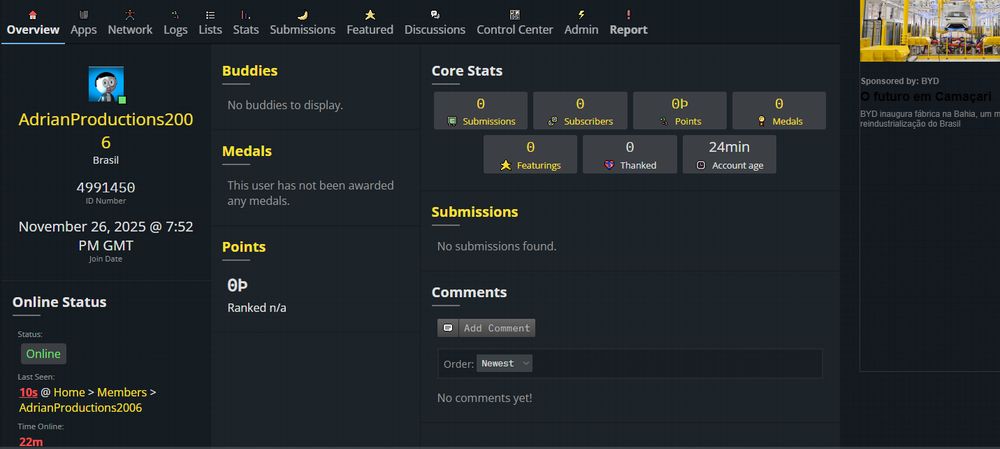
Task: Open the Report tab label
Action: point(628,30)
